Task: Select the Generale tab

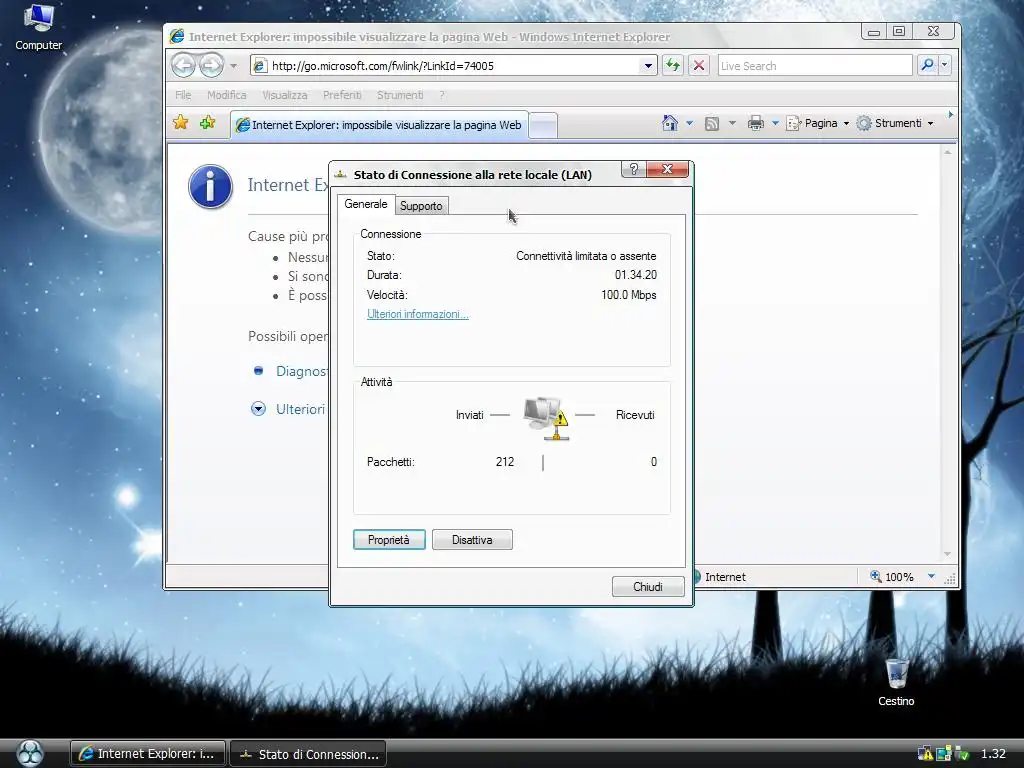Action: click(x=366, y=204)
